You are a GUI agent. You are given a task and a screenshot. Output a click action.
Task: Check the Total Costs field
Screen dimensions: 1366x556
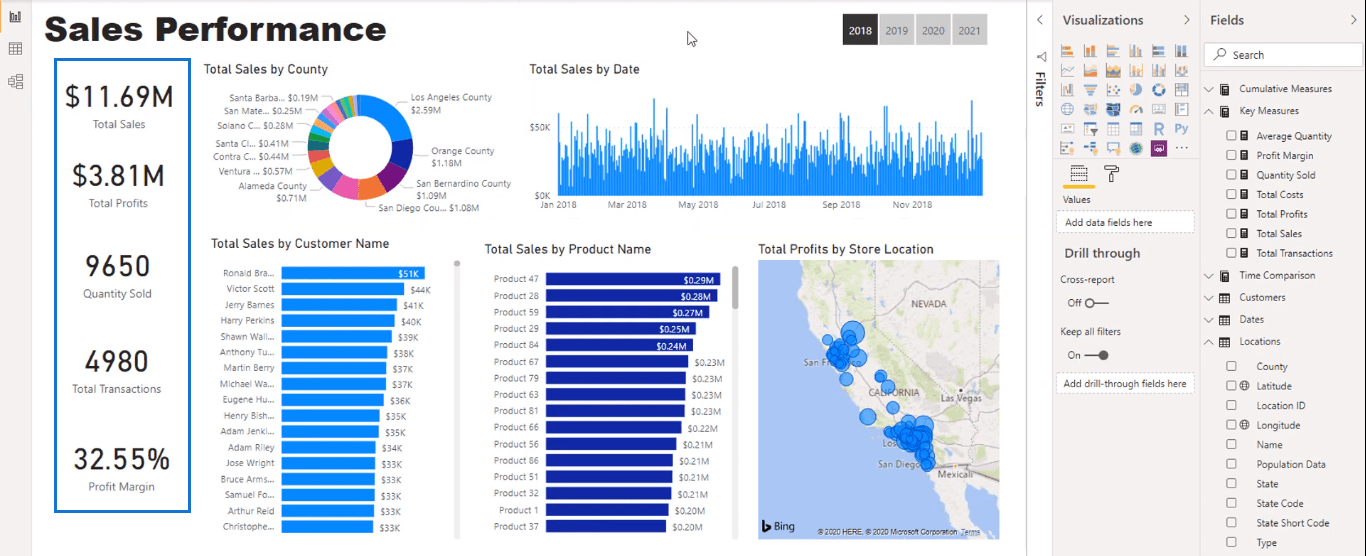point(1232,194)
